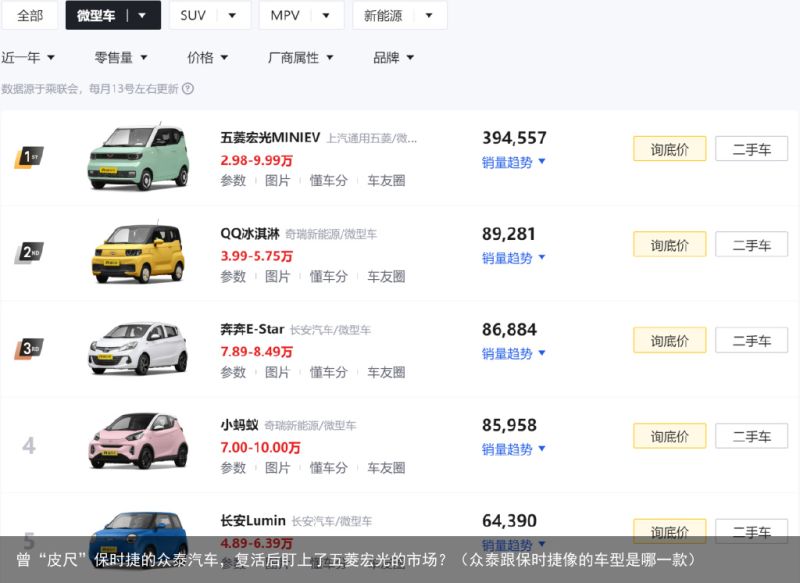
Task: Click the 2nd place rank badge
Action: pos(29,252)
